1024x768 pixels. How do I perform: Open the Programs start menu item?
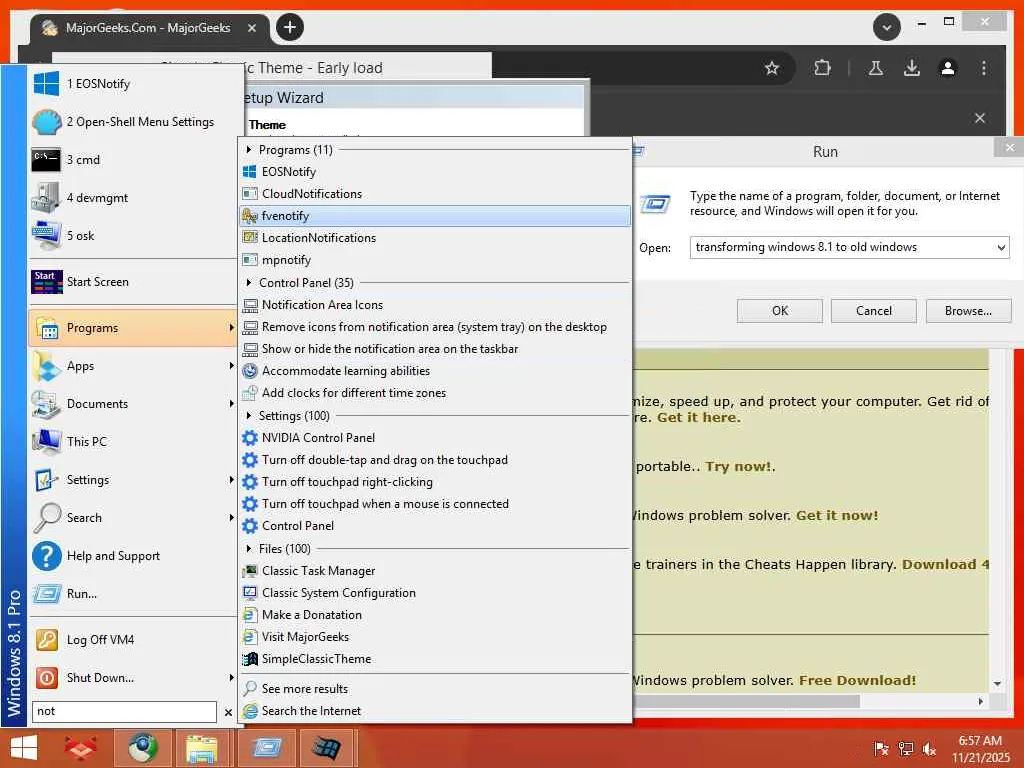(x=134, y=328)
